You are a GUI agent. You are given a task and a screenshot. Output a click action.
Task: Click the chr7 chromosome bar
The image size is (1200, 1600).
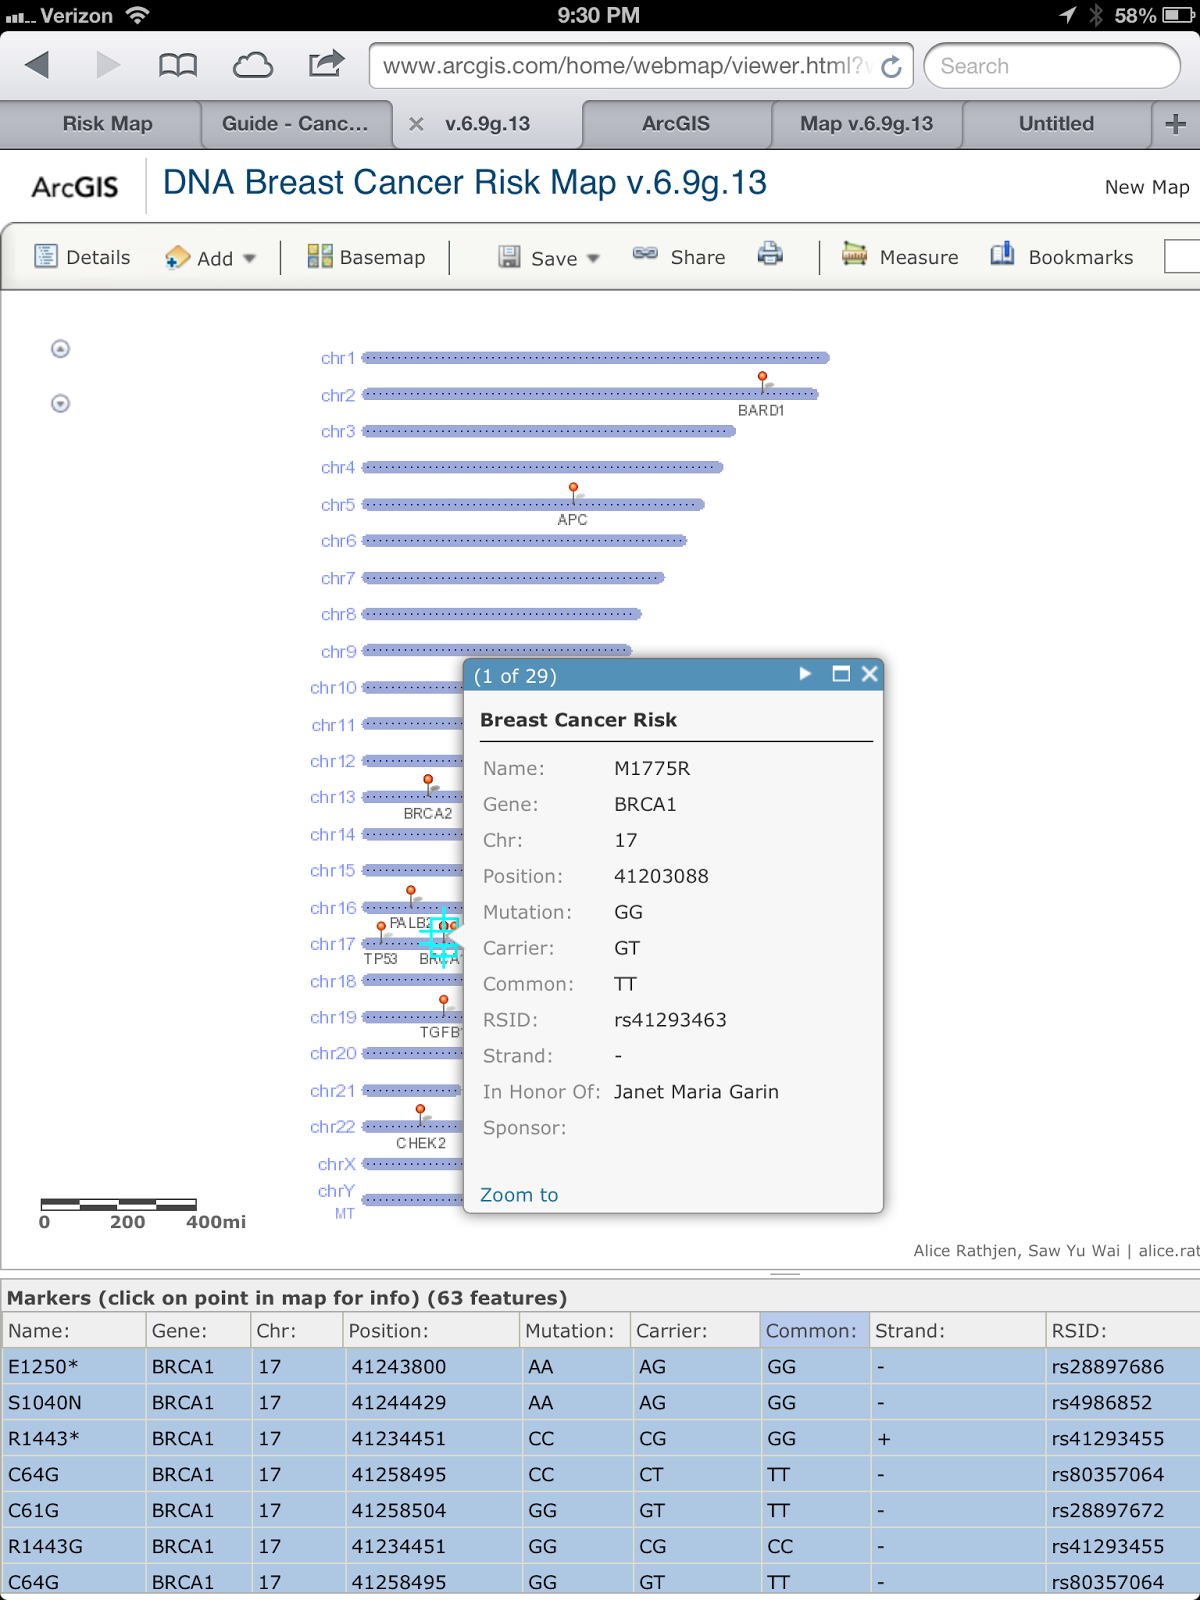[513, 577]
